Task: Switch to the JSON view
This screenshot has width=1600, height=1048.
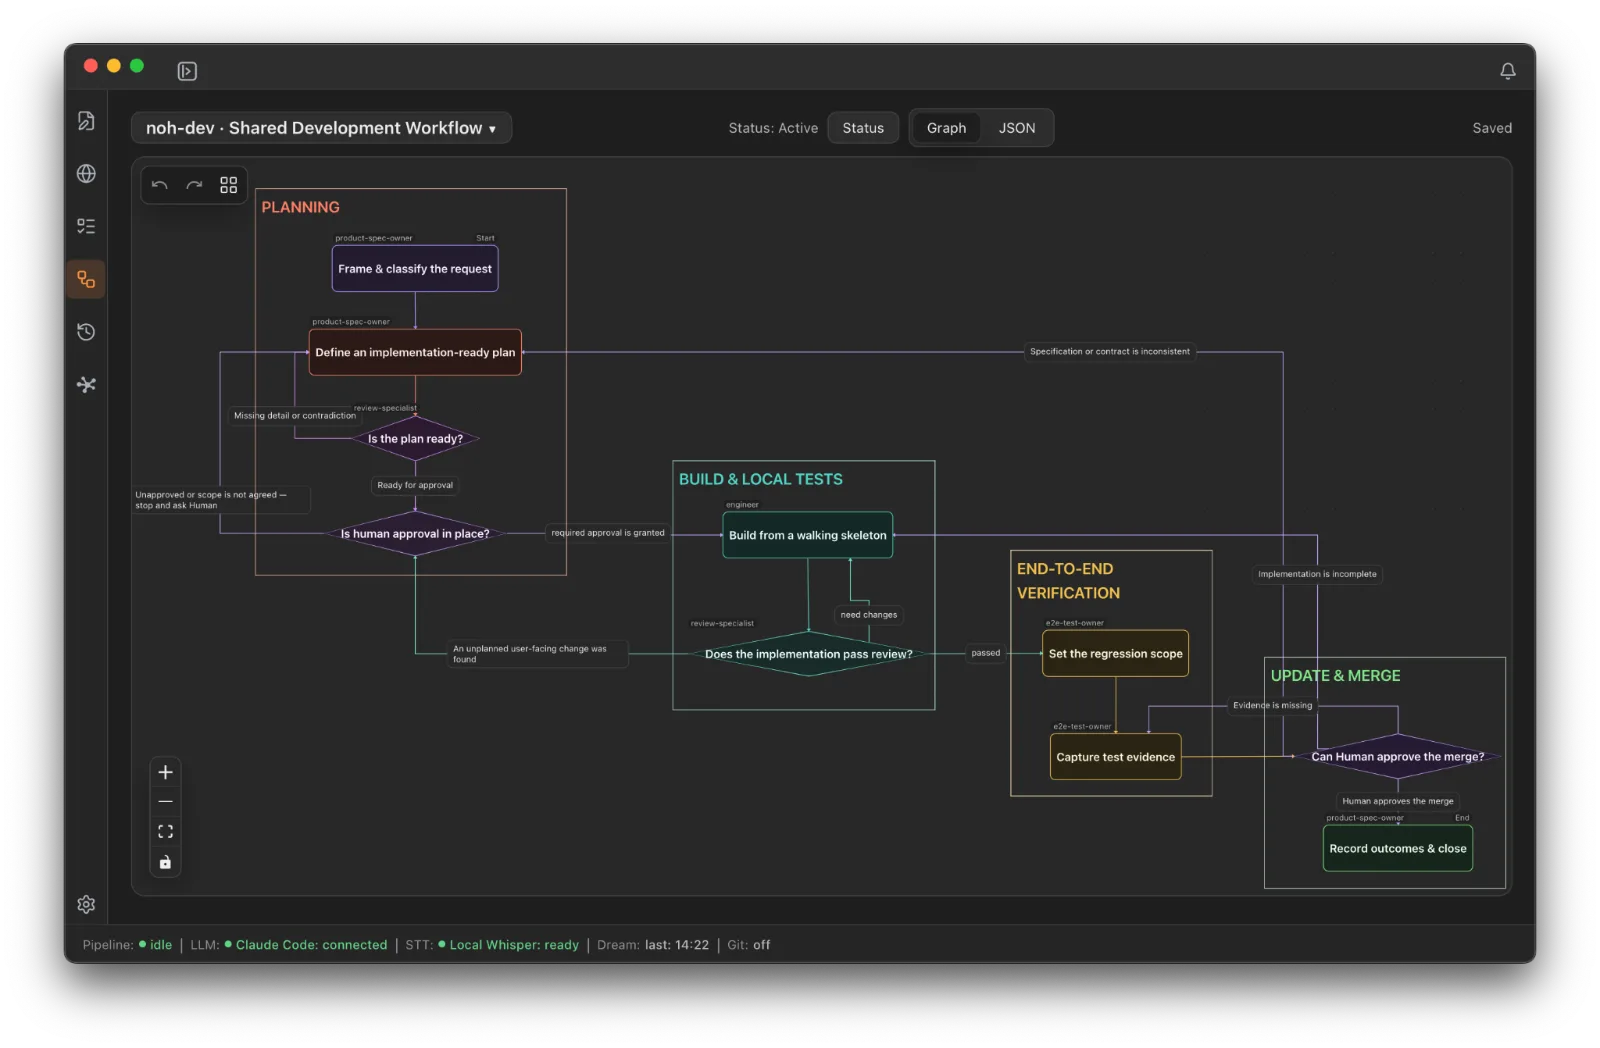Action: tap(1017, 128)
